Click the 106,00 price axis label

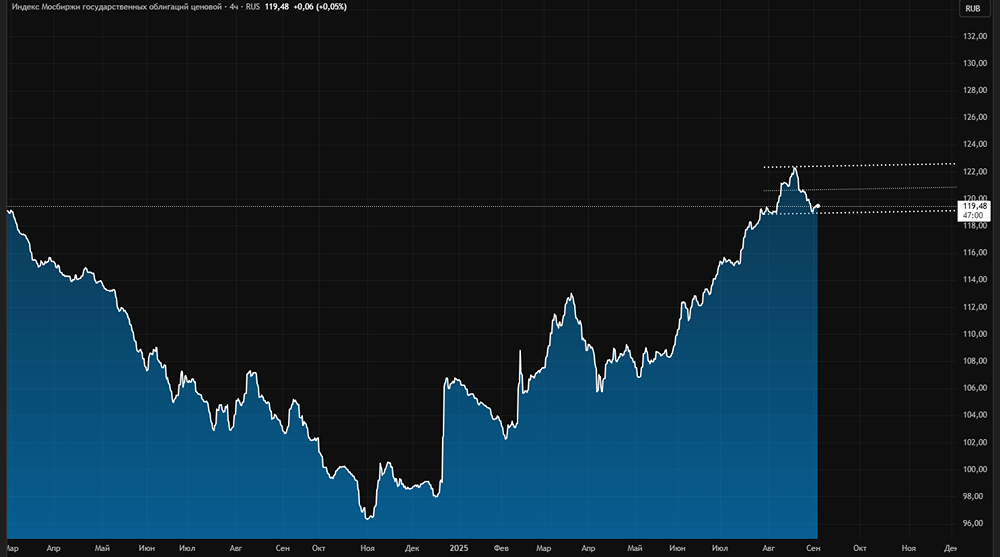coord(975,388)
